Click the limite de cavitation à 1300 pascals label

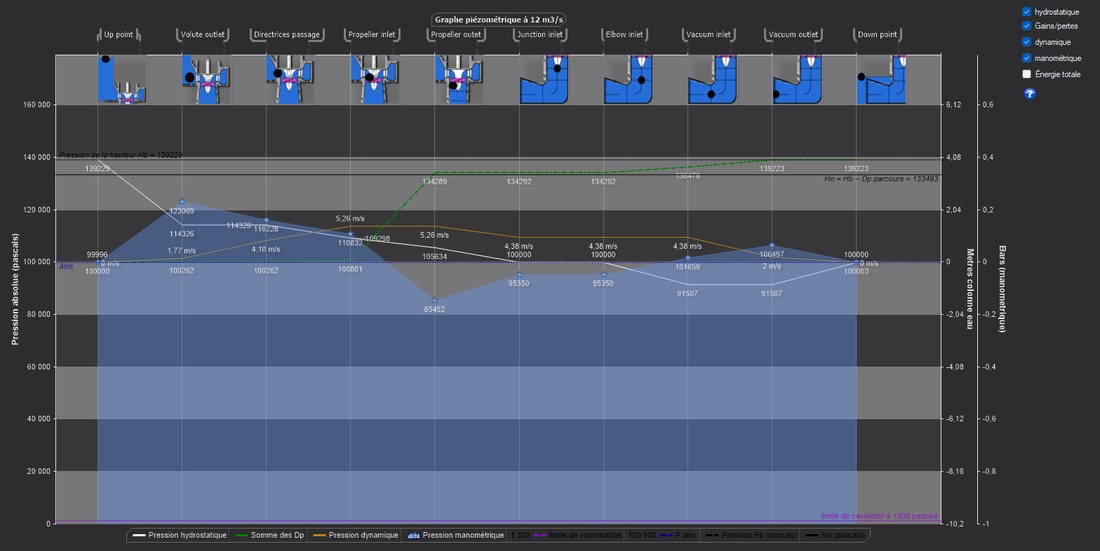tap(879, 516)
